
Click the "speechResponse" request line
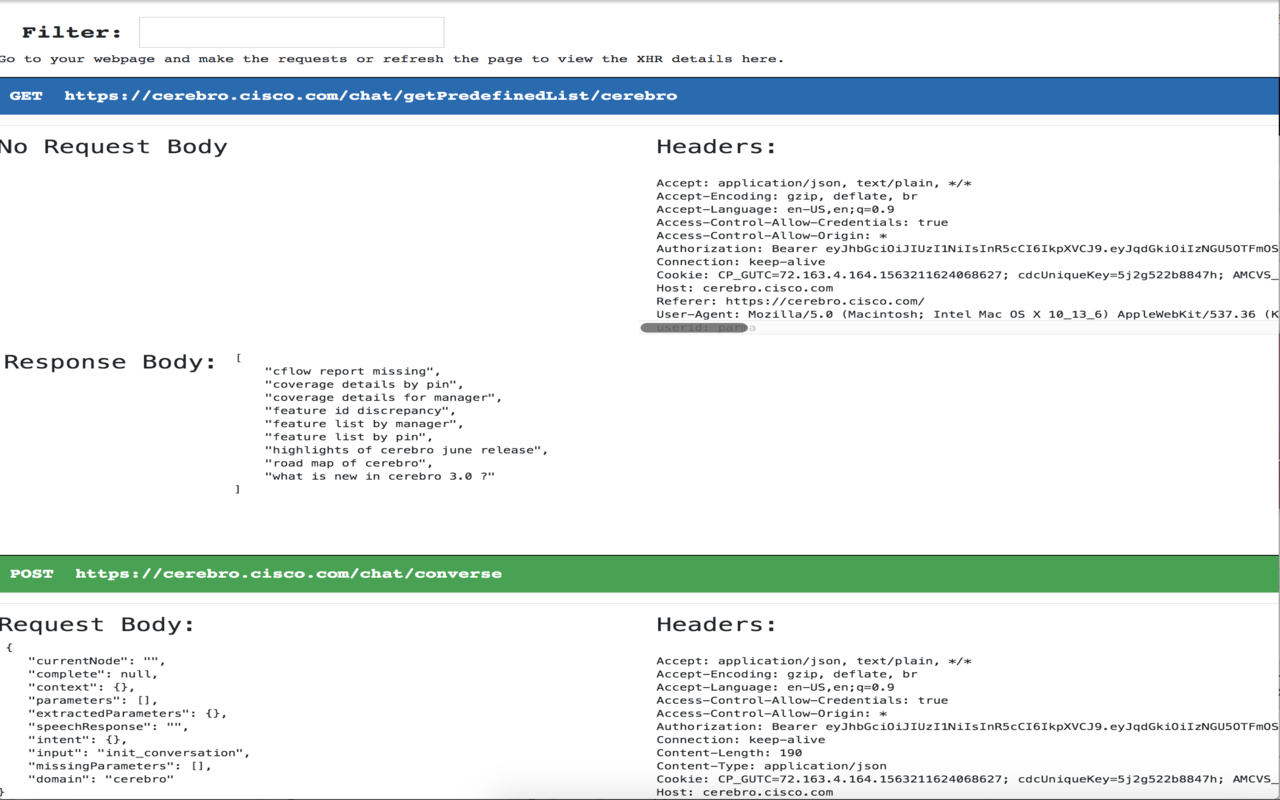pyautogui.click(x=108, y=726)
